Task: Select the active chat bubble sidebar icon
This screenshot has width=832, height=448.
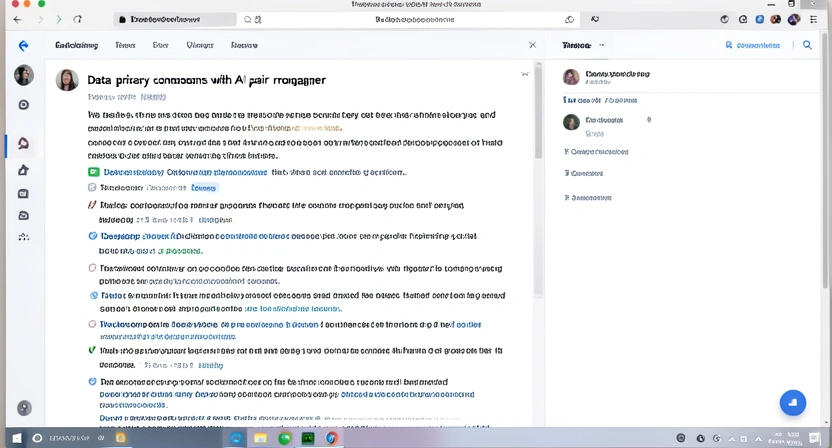Action: pos(23,143)
